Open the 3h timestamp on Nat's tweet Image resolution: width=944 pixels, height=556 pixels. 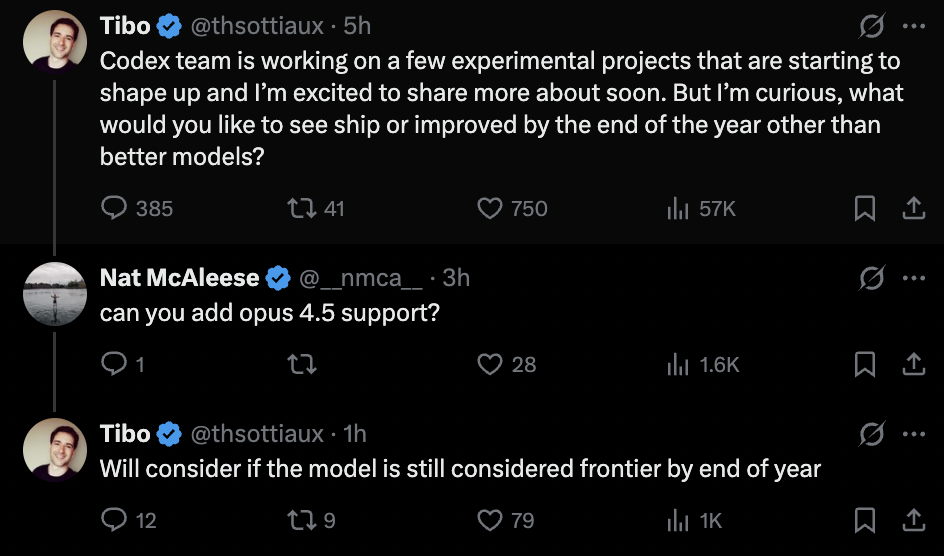click(x=456, y=277)
